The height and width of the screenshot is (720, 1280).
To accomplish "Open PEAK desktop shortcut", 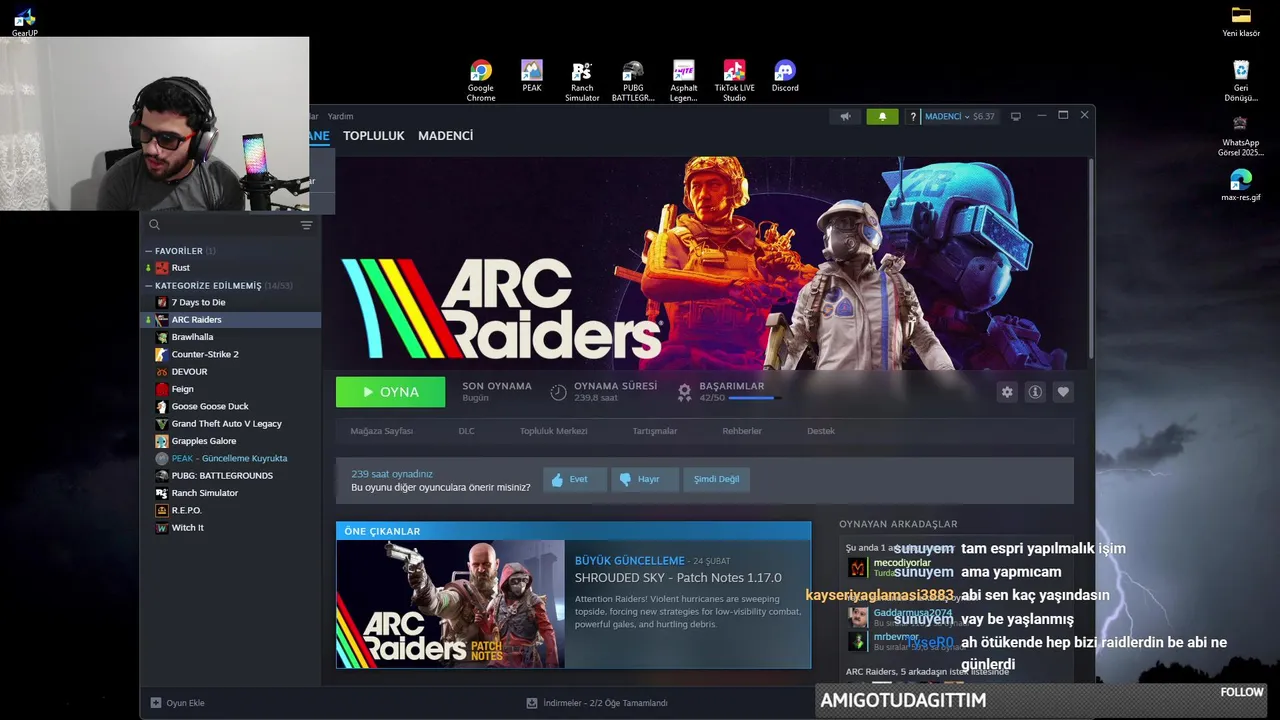I will tap(532, 76).
